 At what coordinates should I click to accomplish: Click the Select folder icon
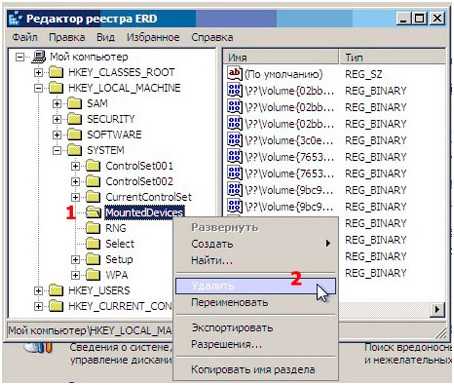[93, 243]
